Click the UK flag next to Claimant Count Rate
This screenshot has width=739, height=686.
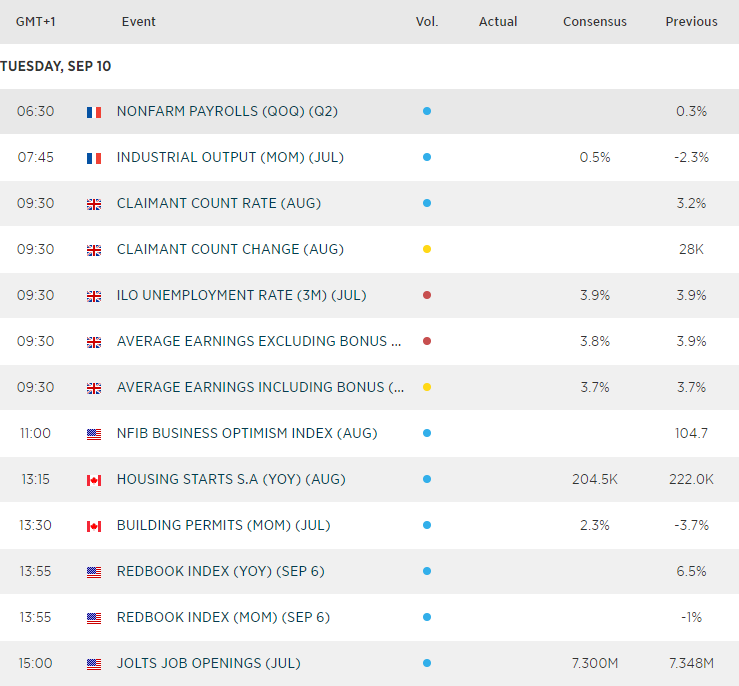point(94,204)
